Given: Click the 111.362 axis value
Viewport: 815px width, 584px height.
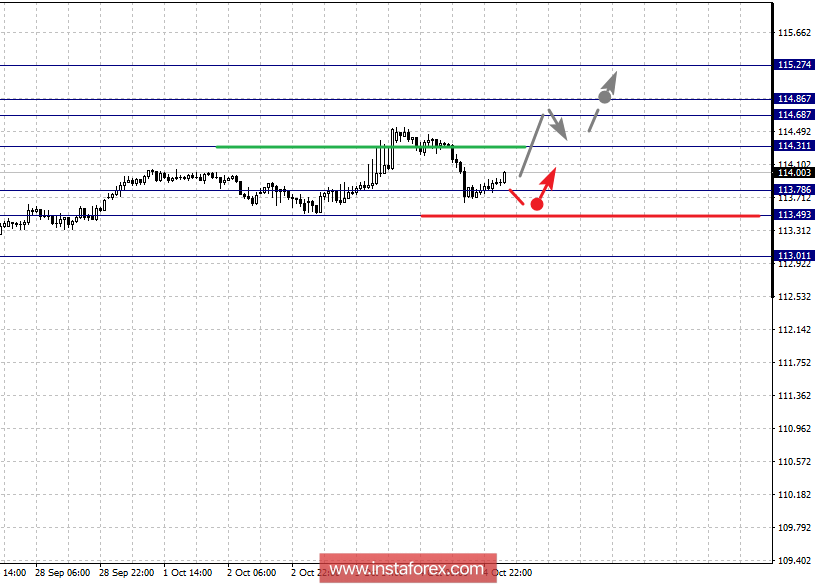Looking at the screenshot, I should point(794,396).
